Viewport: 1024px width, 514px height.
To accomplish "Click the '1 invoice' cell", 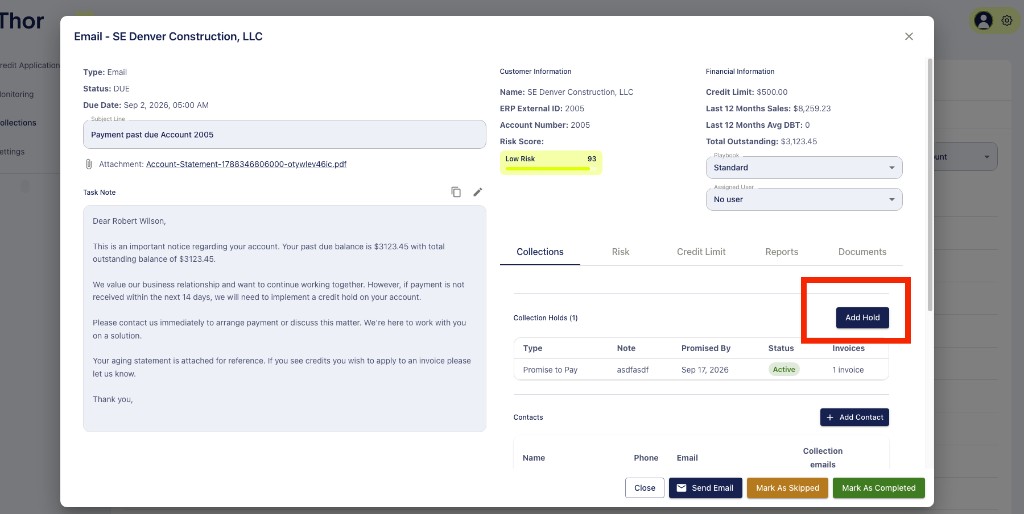I will [848, 370].
